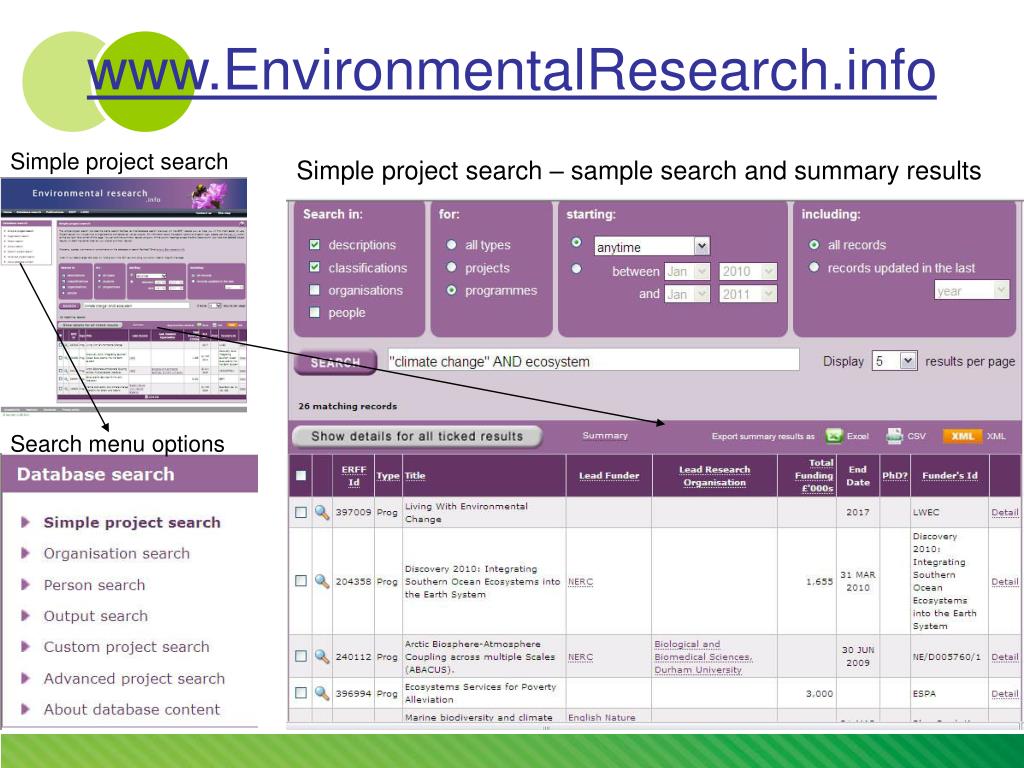Screen dimensions: 1024x768
Task: Open Detail link for ESPA row
Action: (x=1004, y=694)
